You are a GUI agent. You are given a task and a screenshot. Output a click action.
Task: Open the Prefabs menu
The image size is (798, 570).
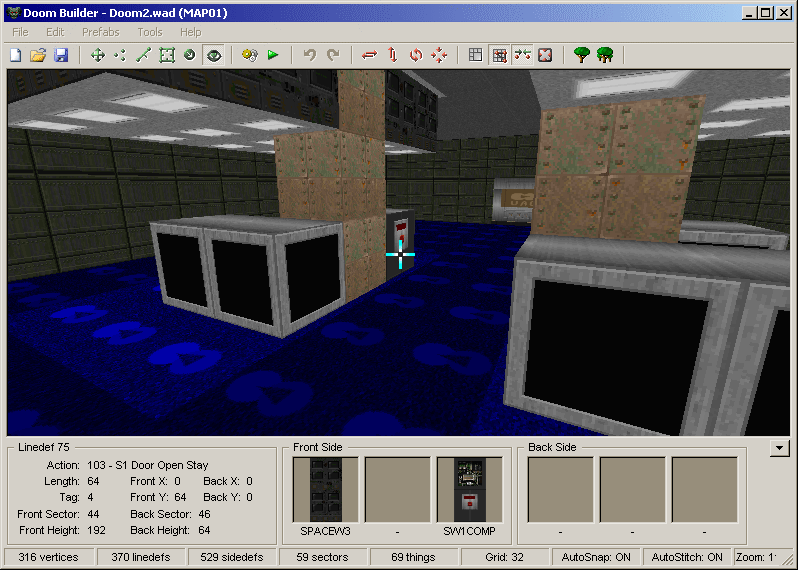click(x=101, y=32)
